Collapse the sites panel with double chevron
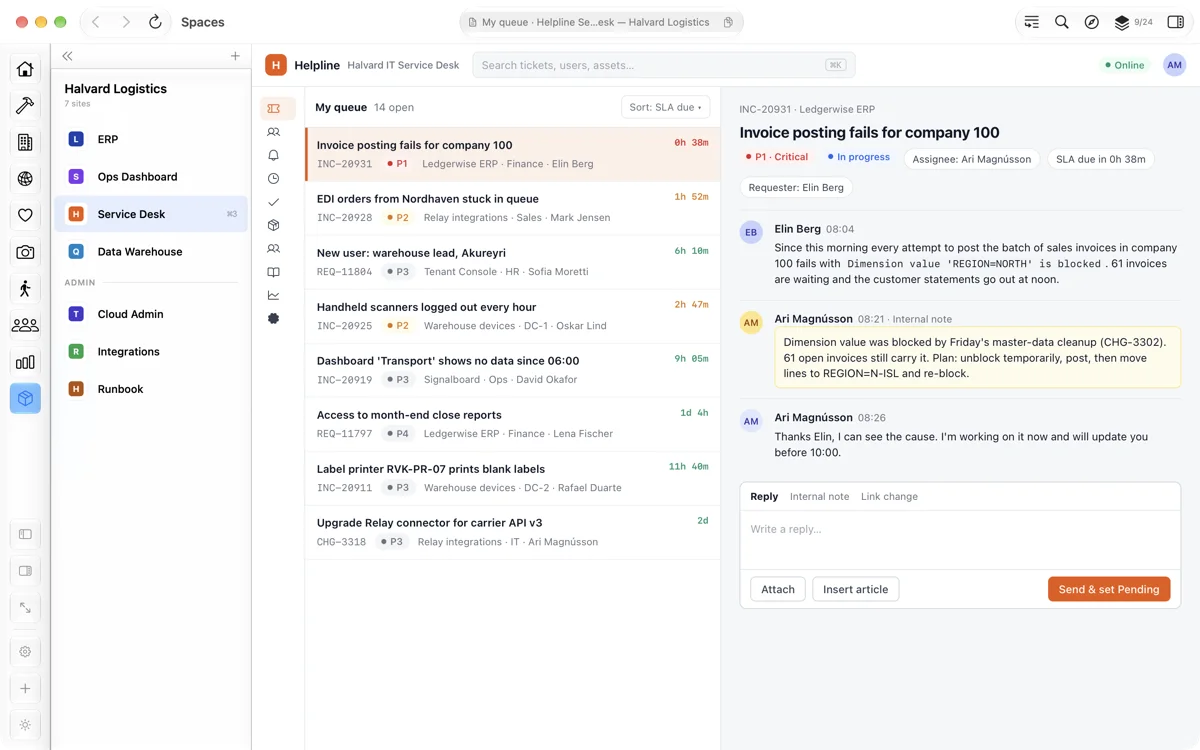1200x750 pixels. (67, 56)
